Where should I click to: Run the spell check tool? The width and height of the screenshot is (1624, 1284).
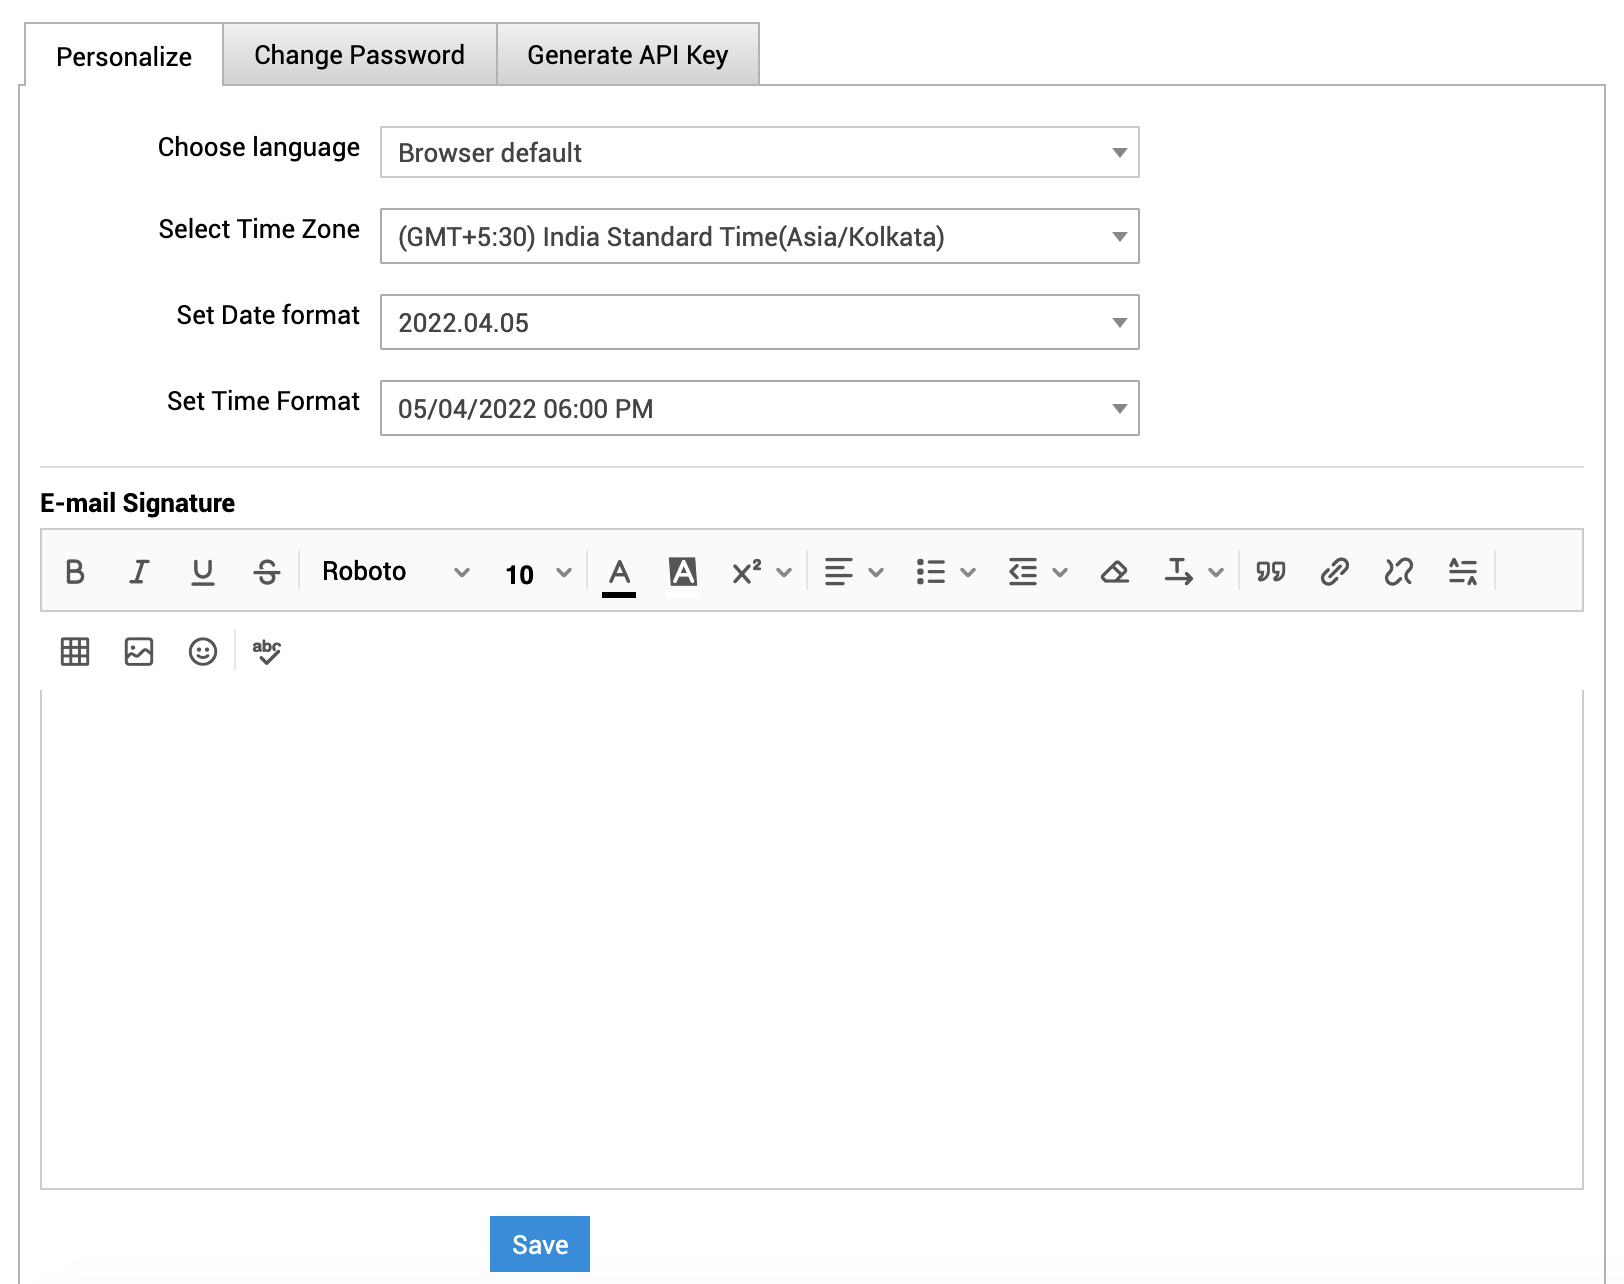tap(267, 652)
